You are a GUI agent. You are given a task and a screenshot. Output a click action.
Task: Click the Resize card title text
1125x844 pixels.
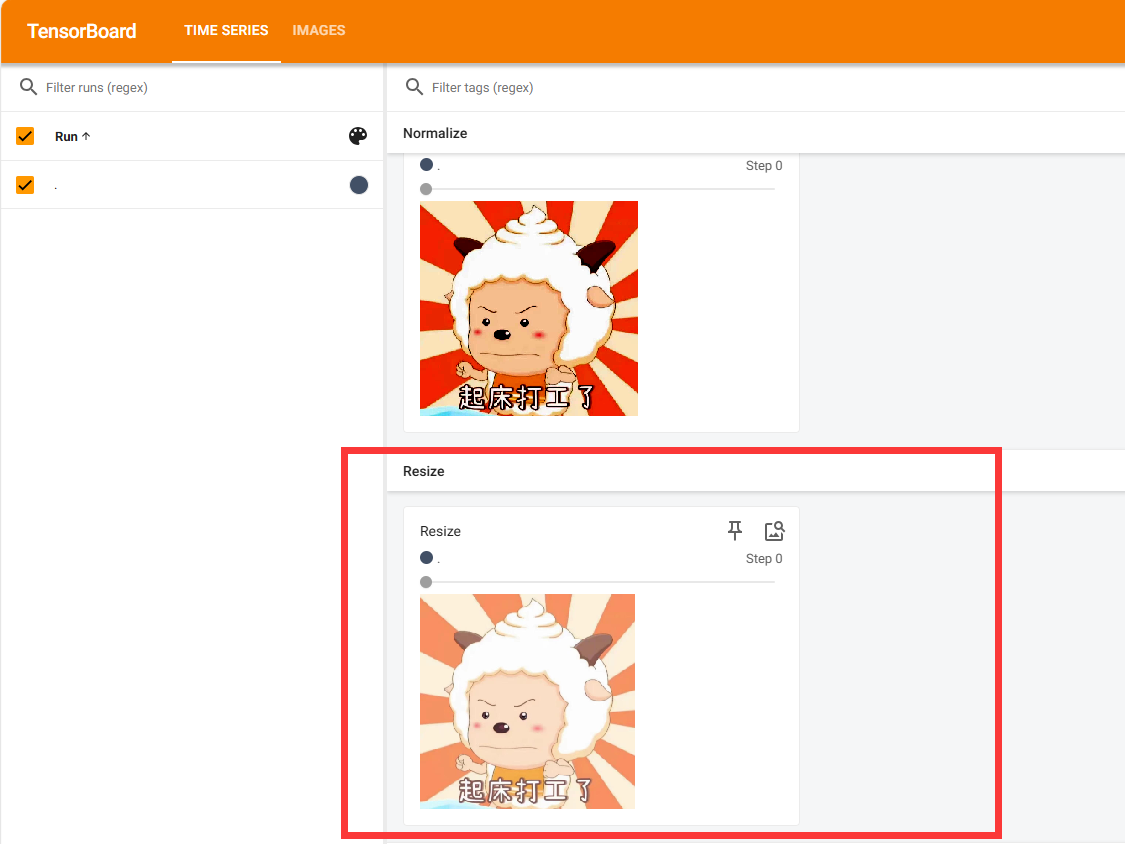point(440,531)
